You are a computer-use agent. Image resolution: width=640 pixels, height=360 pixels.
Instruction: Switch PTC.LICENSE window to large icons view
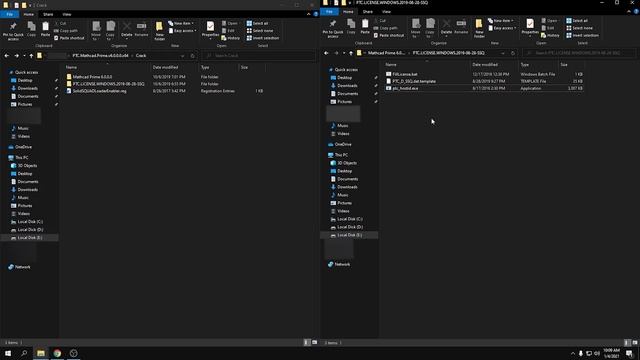(x=635, y=342)
